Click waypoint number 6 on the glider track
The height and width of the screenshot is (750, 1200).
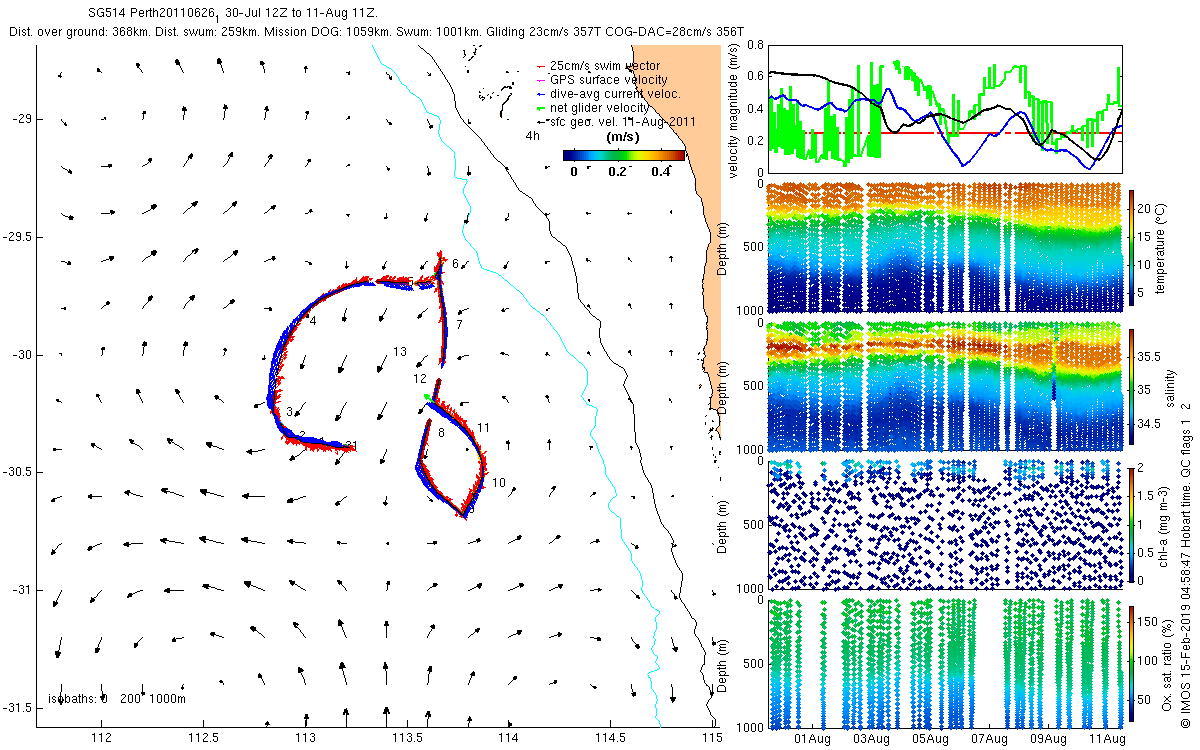455,264
